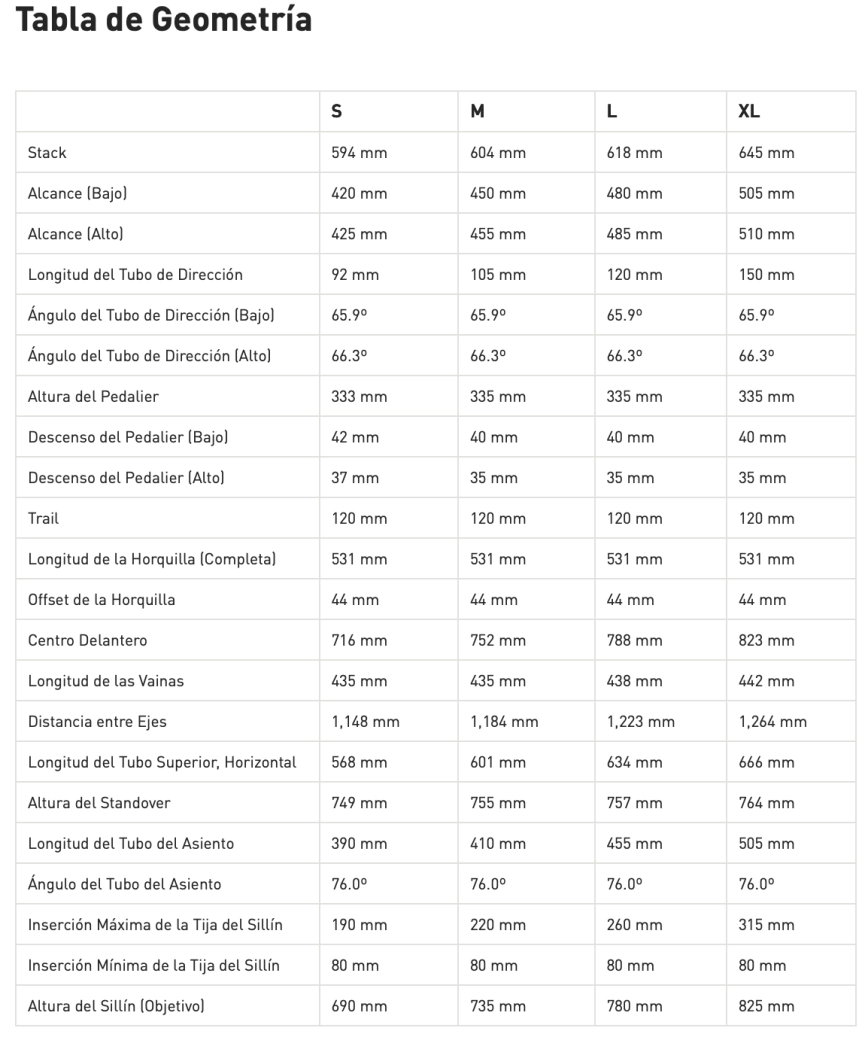Click 'Longitud del Tubo de Dirección' label

click(x=135, y=275)
